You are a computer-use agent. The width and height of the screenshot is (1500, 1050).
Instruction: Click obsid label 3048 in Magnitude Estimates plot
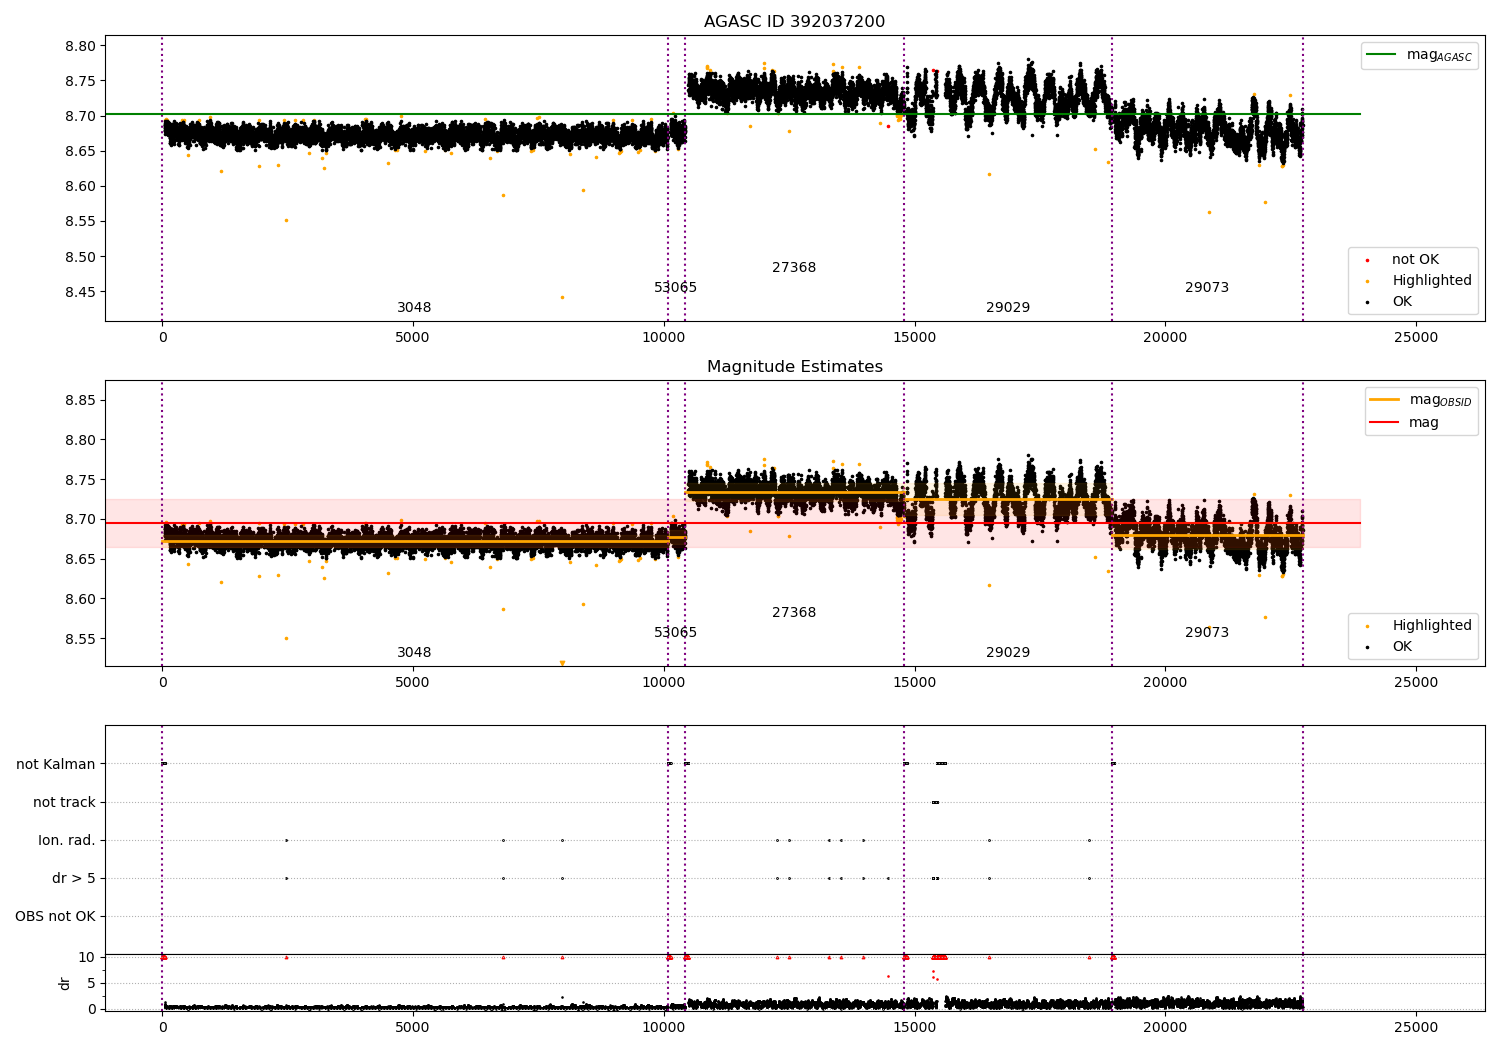414,653
